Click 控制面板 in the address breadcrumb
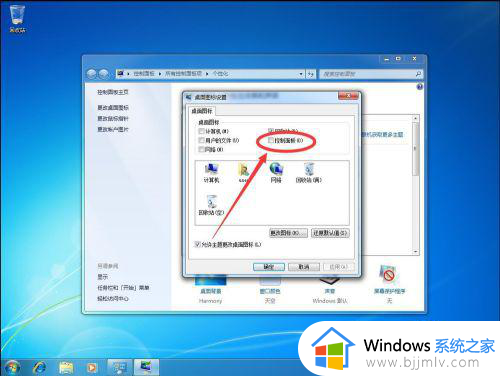 [144, 74]
